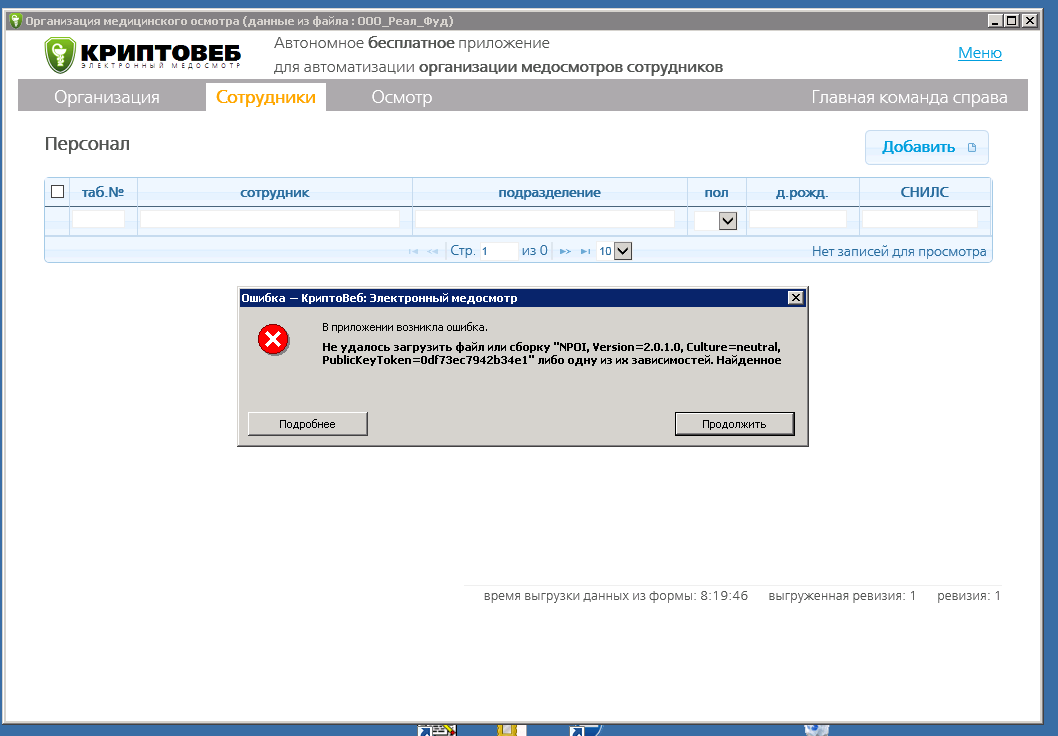Image resolution: width=1058 pixels, height=736 pixels.
Task: Open the Меню link
Action: click(x=979, y=53)
